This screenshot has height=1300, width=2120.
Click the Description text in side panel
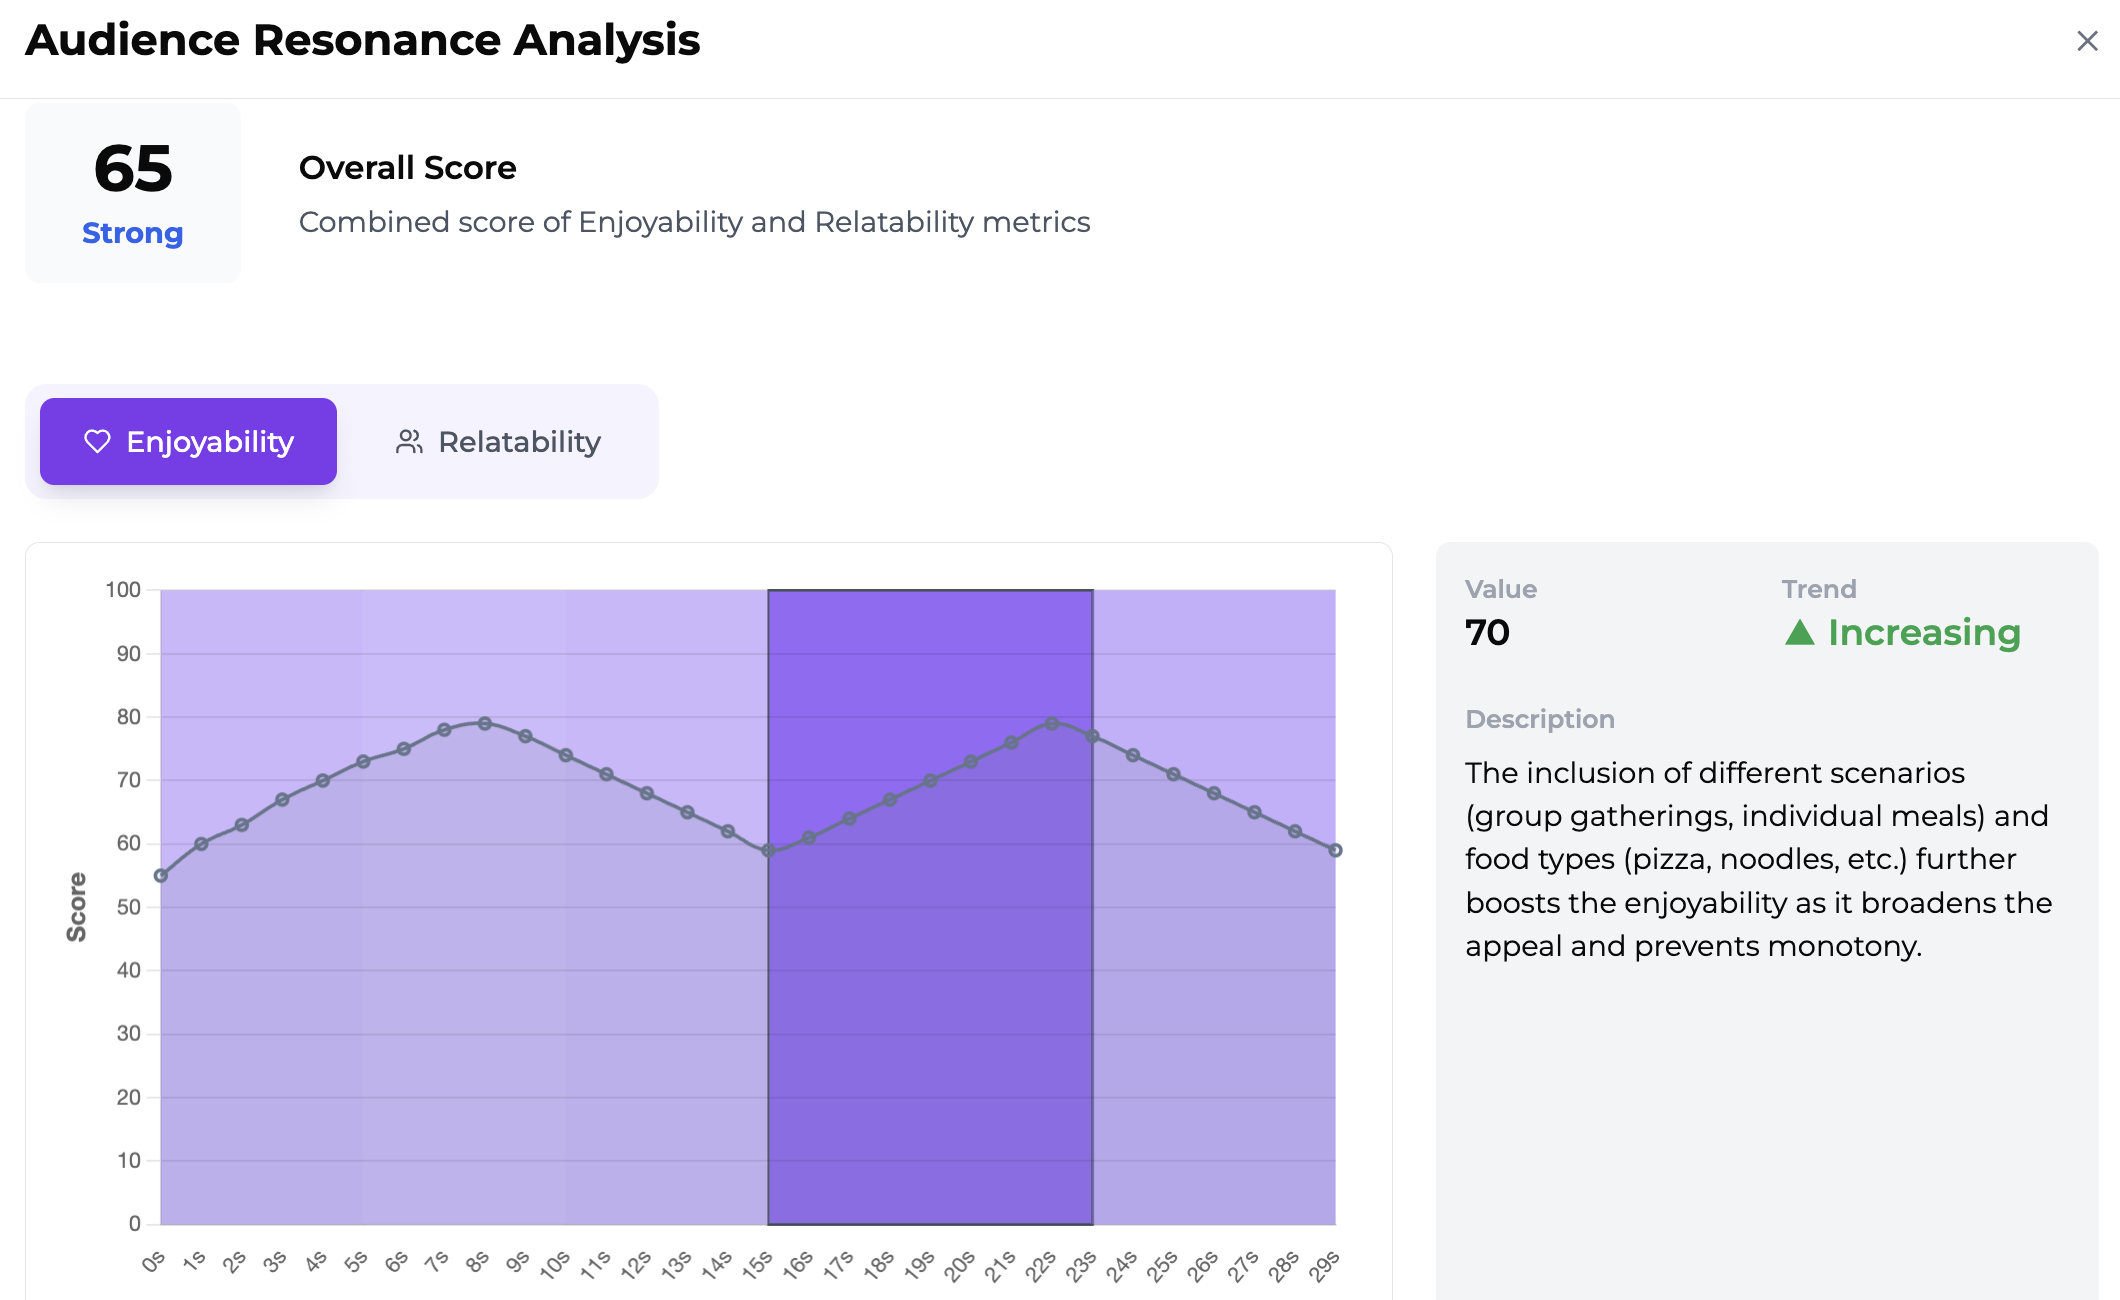click(x=1758, y=859)
